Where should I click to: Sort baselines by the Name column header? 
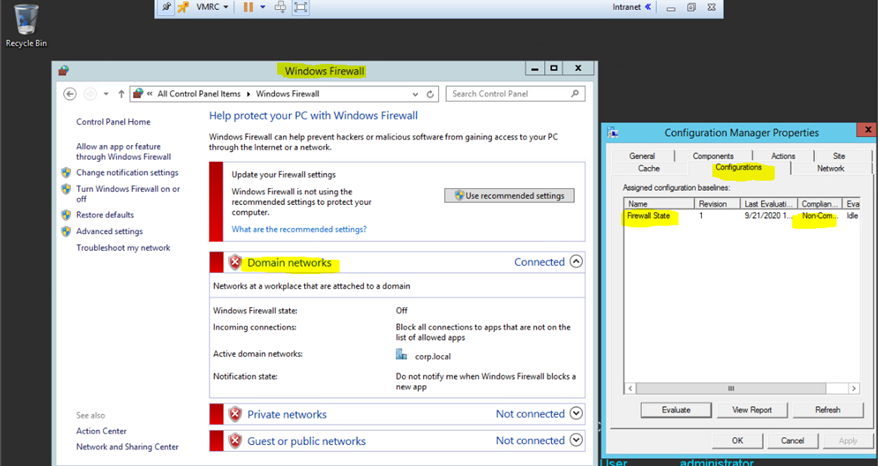(x=659, y=204)
